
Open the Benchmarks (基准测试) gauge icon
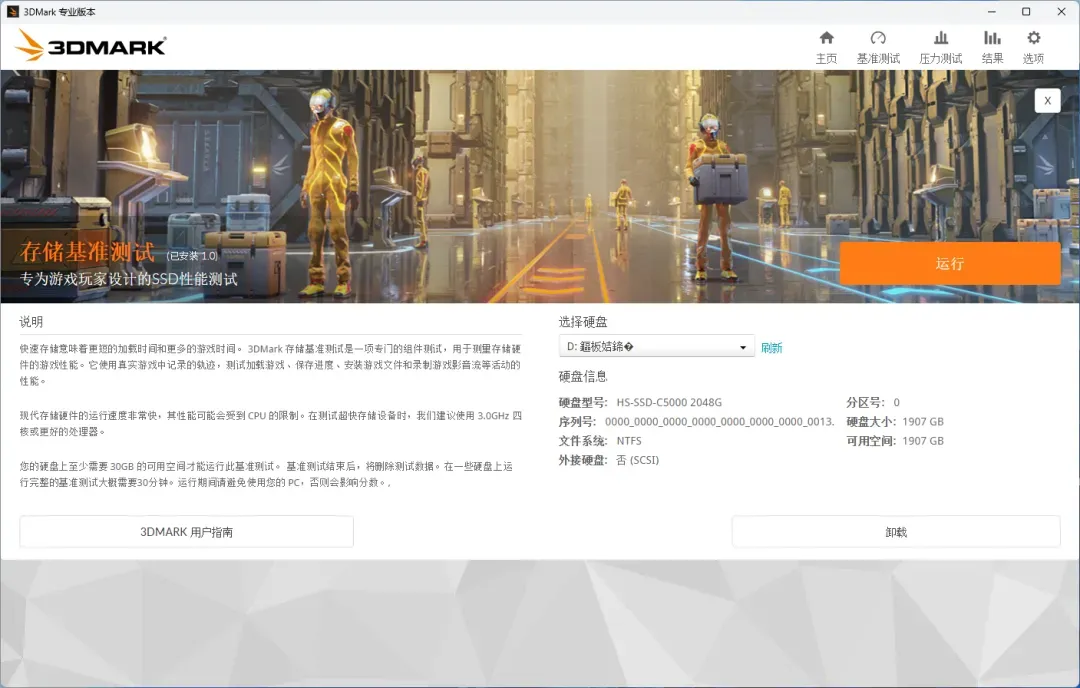pos(878,38)
